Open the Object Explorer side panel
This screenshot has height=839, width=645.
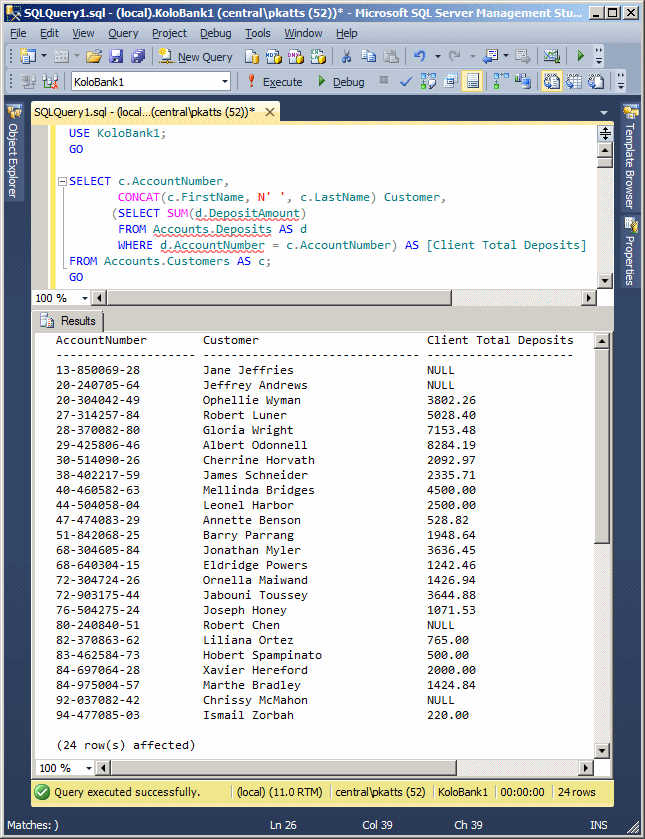coord(13,152)
